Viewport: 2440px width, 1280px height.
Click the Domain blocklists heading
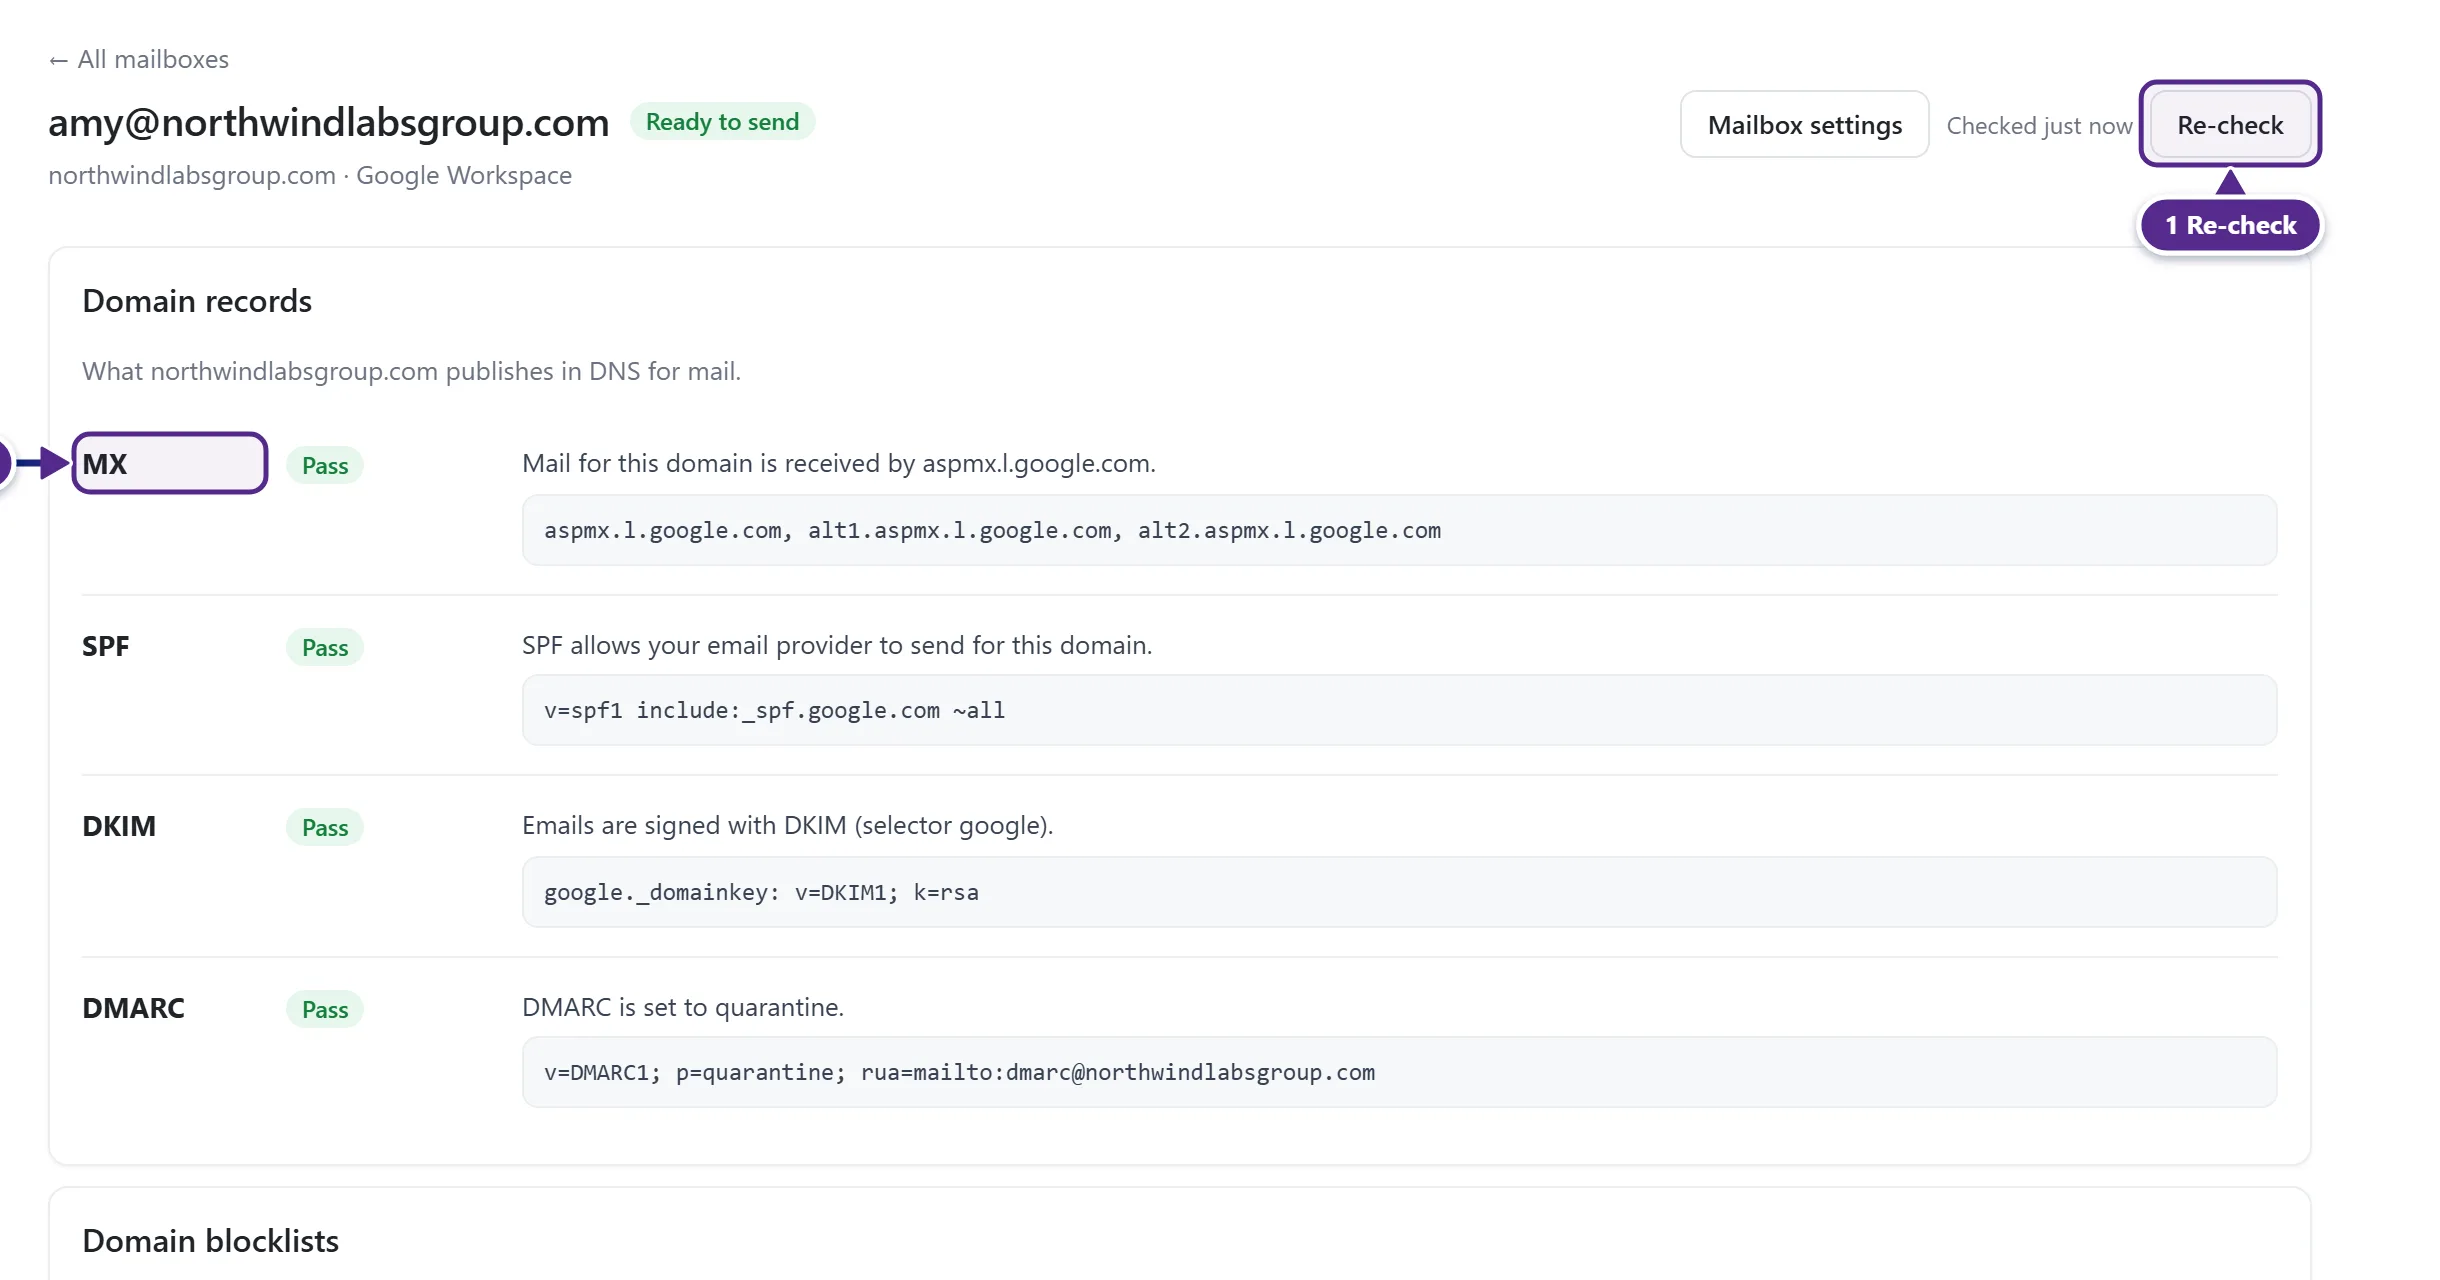coord(211,1241)
